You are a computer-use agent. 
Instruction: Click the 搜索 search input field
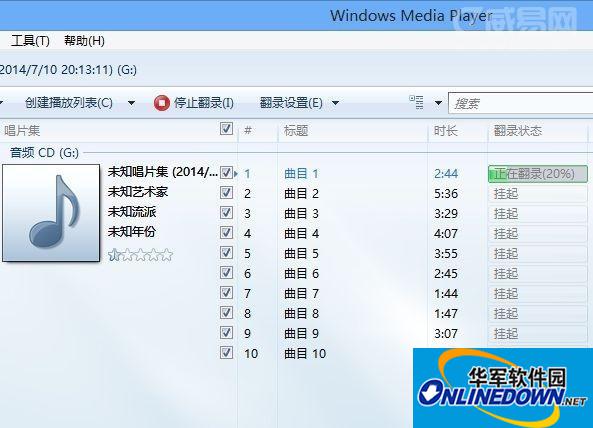click(x=521, y=103)
